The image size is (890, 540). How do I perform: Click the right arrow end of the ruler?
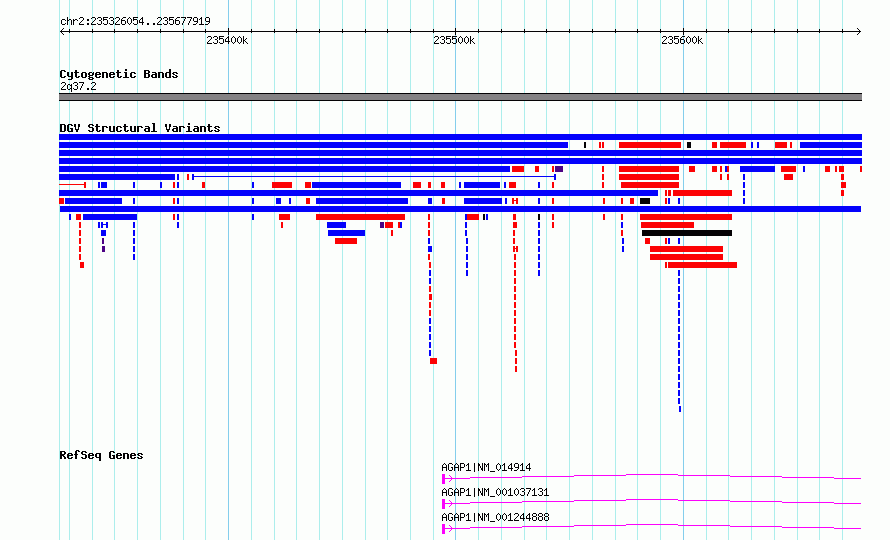click(858, 31)
